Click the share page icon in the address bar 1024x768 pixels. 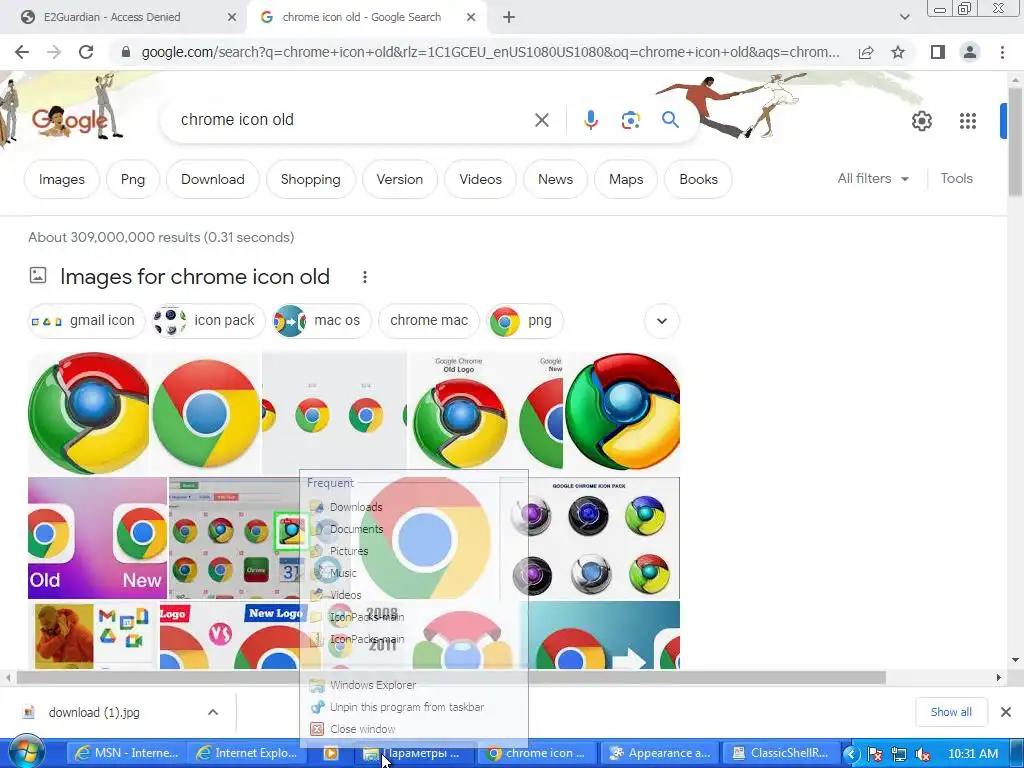coord(866,52)
